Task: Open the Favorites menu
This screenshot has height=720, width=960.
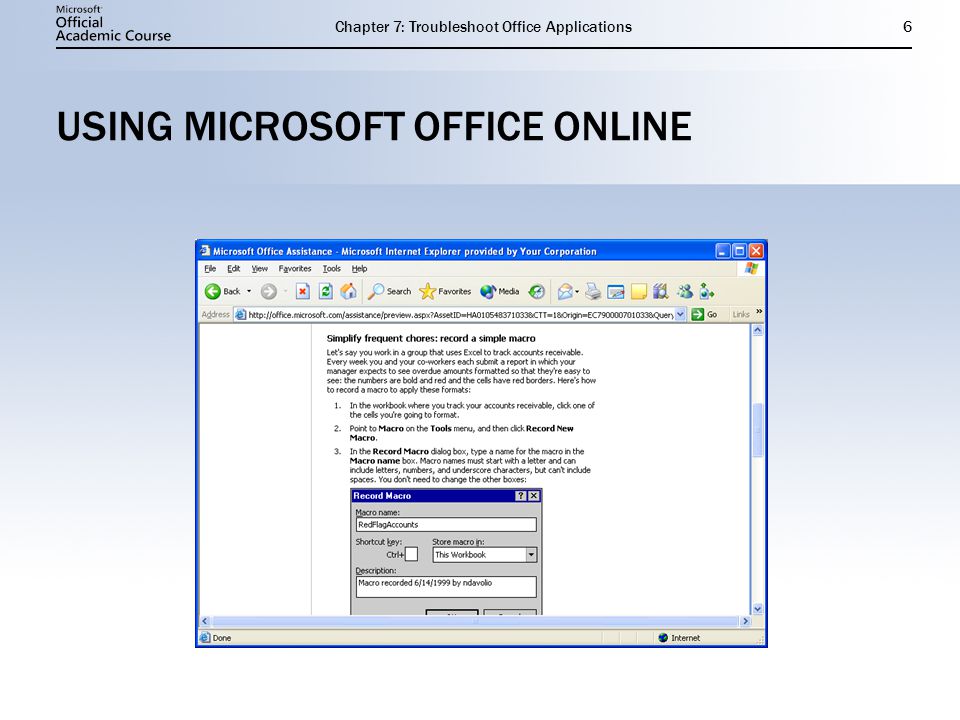Action: point(294,269)
